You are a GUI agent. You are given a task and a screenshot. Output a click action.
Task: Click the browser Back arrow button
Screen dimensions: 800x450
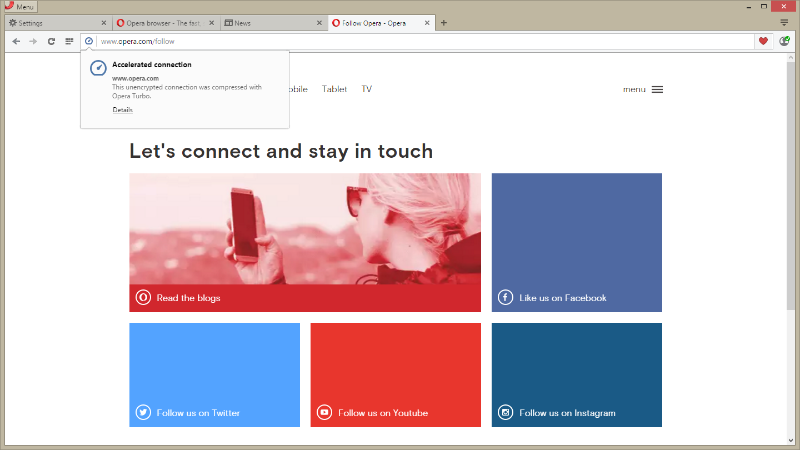click(x=16, y=41)
